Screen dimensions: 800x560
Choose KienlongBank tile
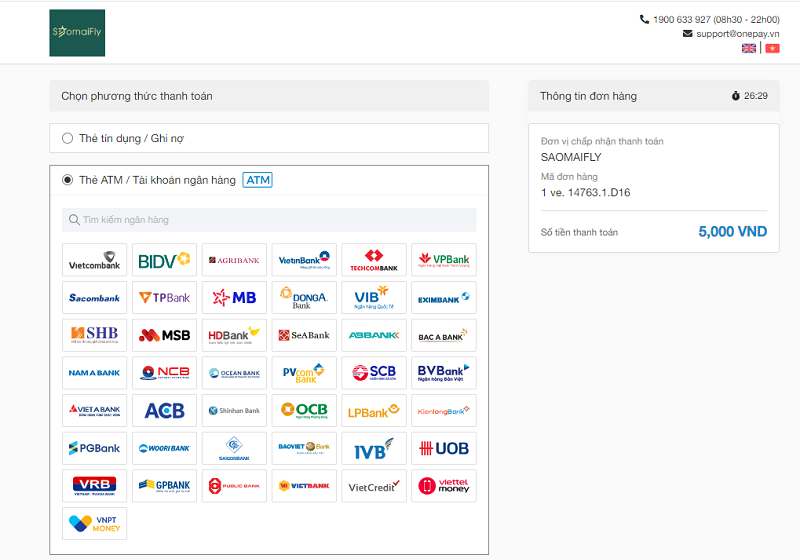click(444, 411)
